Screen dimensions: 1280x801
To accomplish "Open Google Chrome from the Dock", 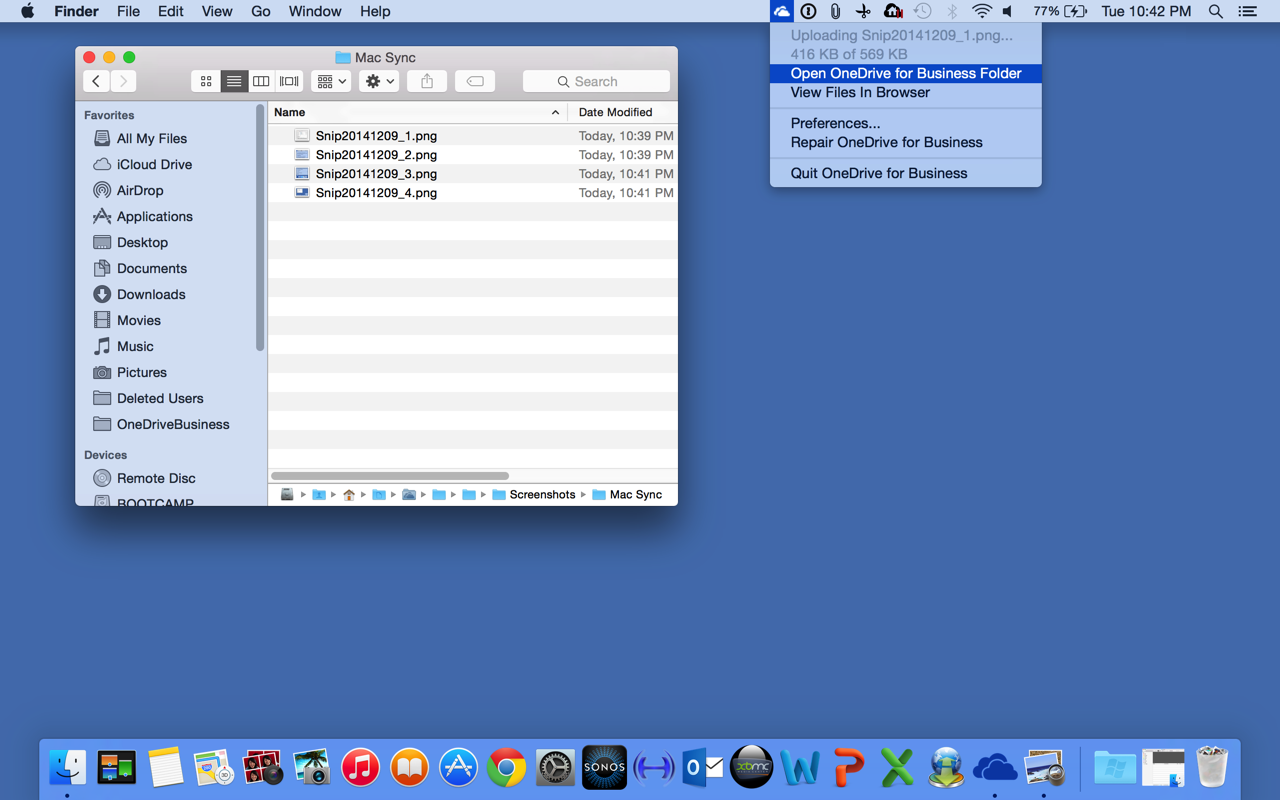I will click(x=507, y=768).
